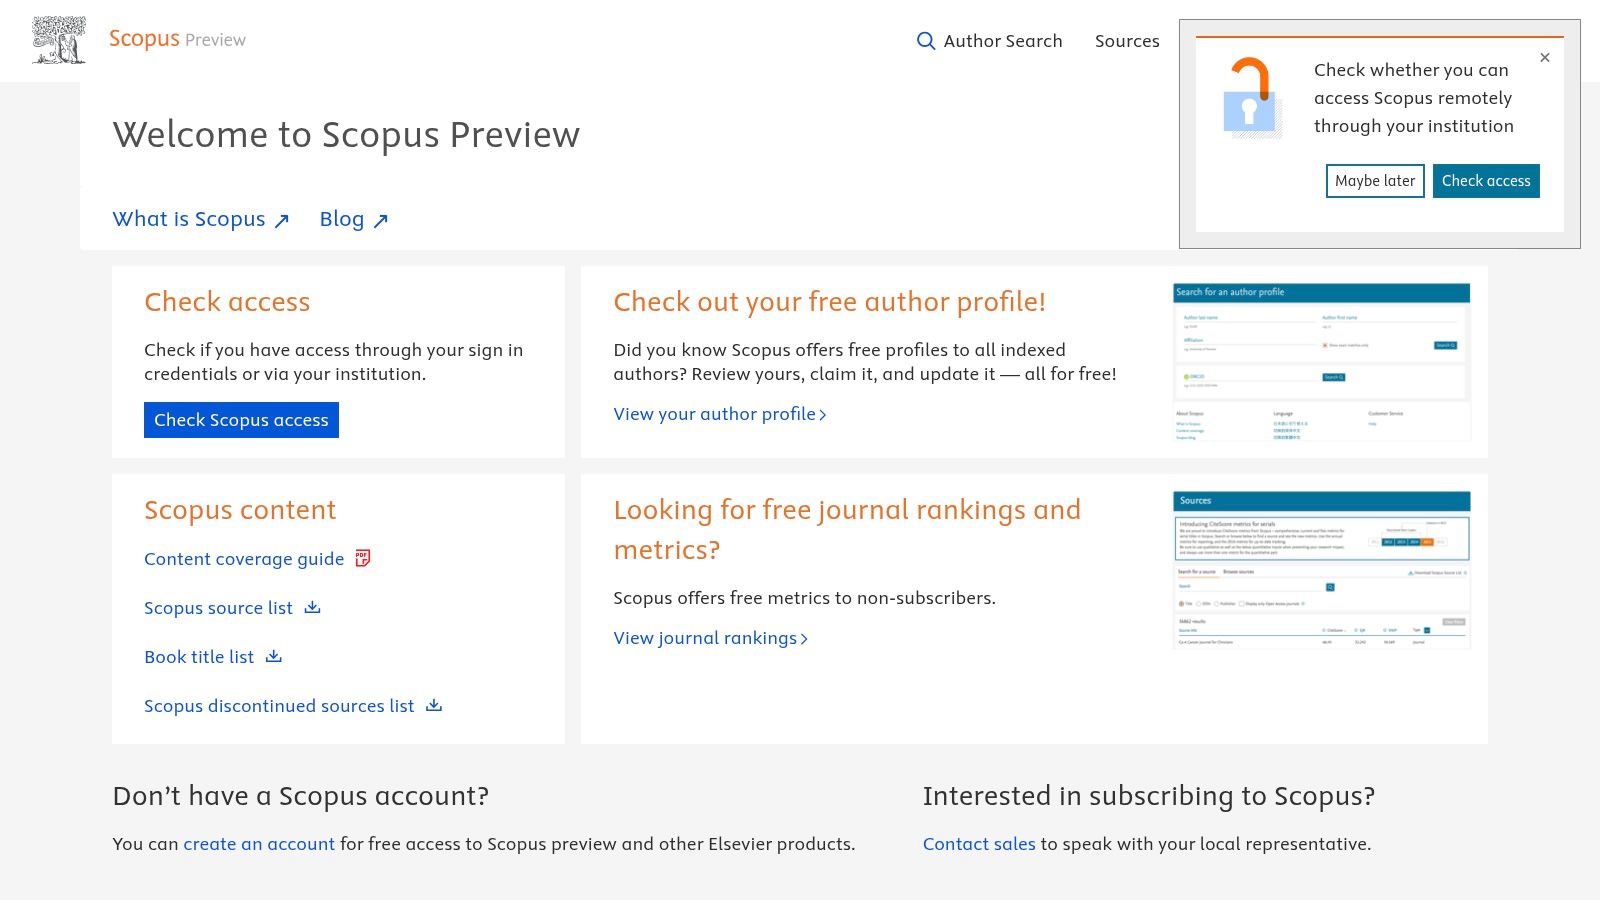Click the Check access card heading
The height and width of the screenshot is (900, 1600).
pos(227,302)
